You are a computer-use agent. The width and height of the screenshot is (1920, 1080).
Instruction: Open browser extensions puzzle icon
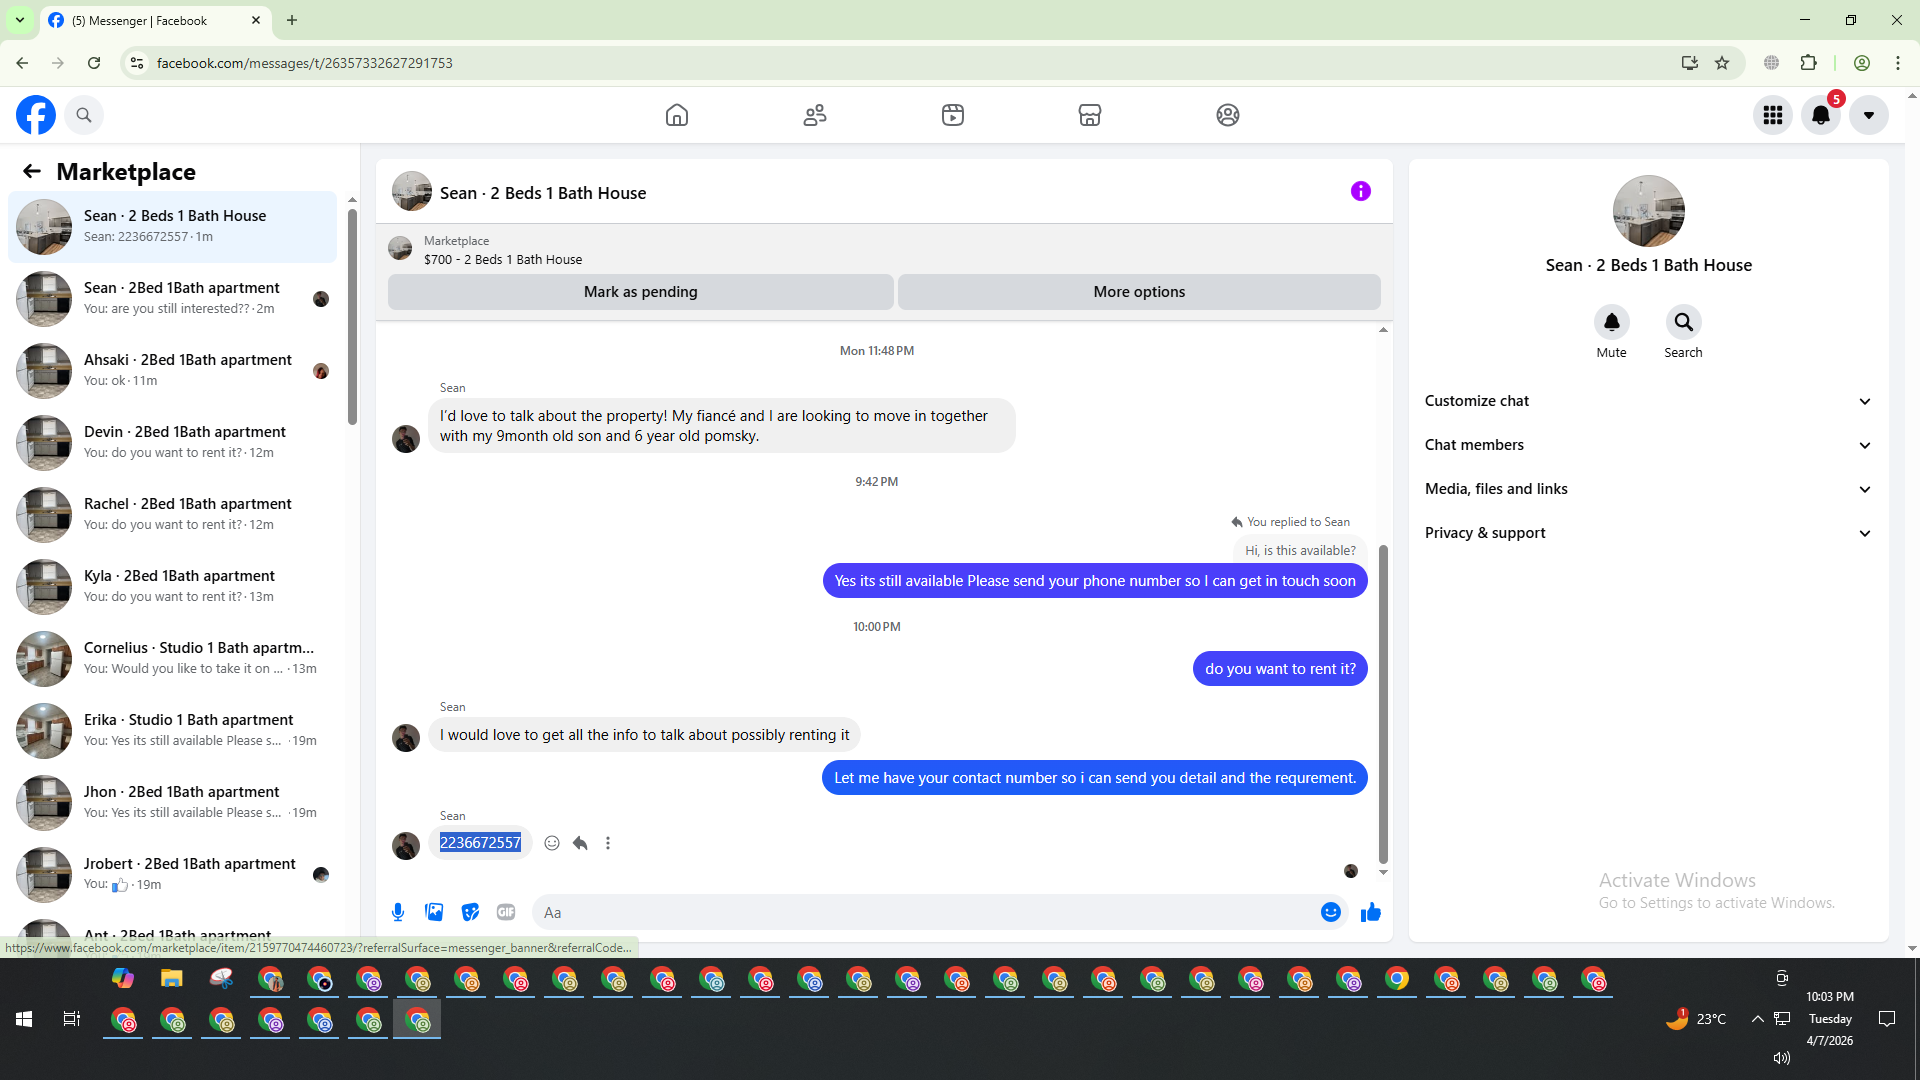pos(1809,63)
